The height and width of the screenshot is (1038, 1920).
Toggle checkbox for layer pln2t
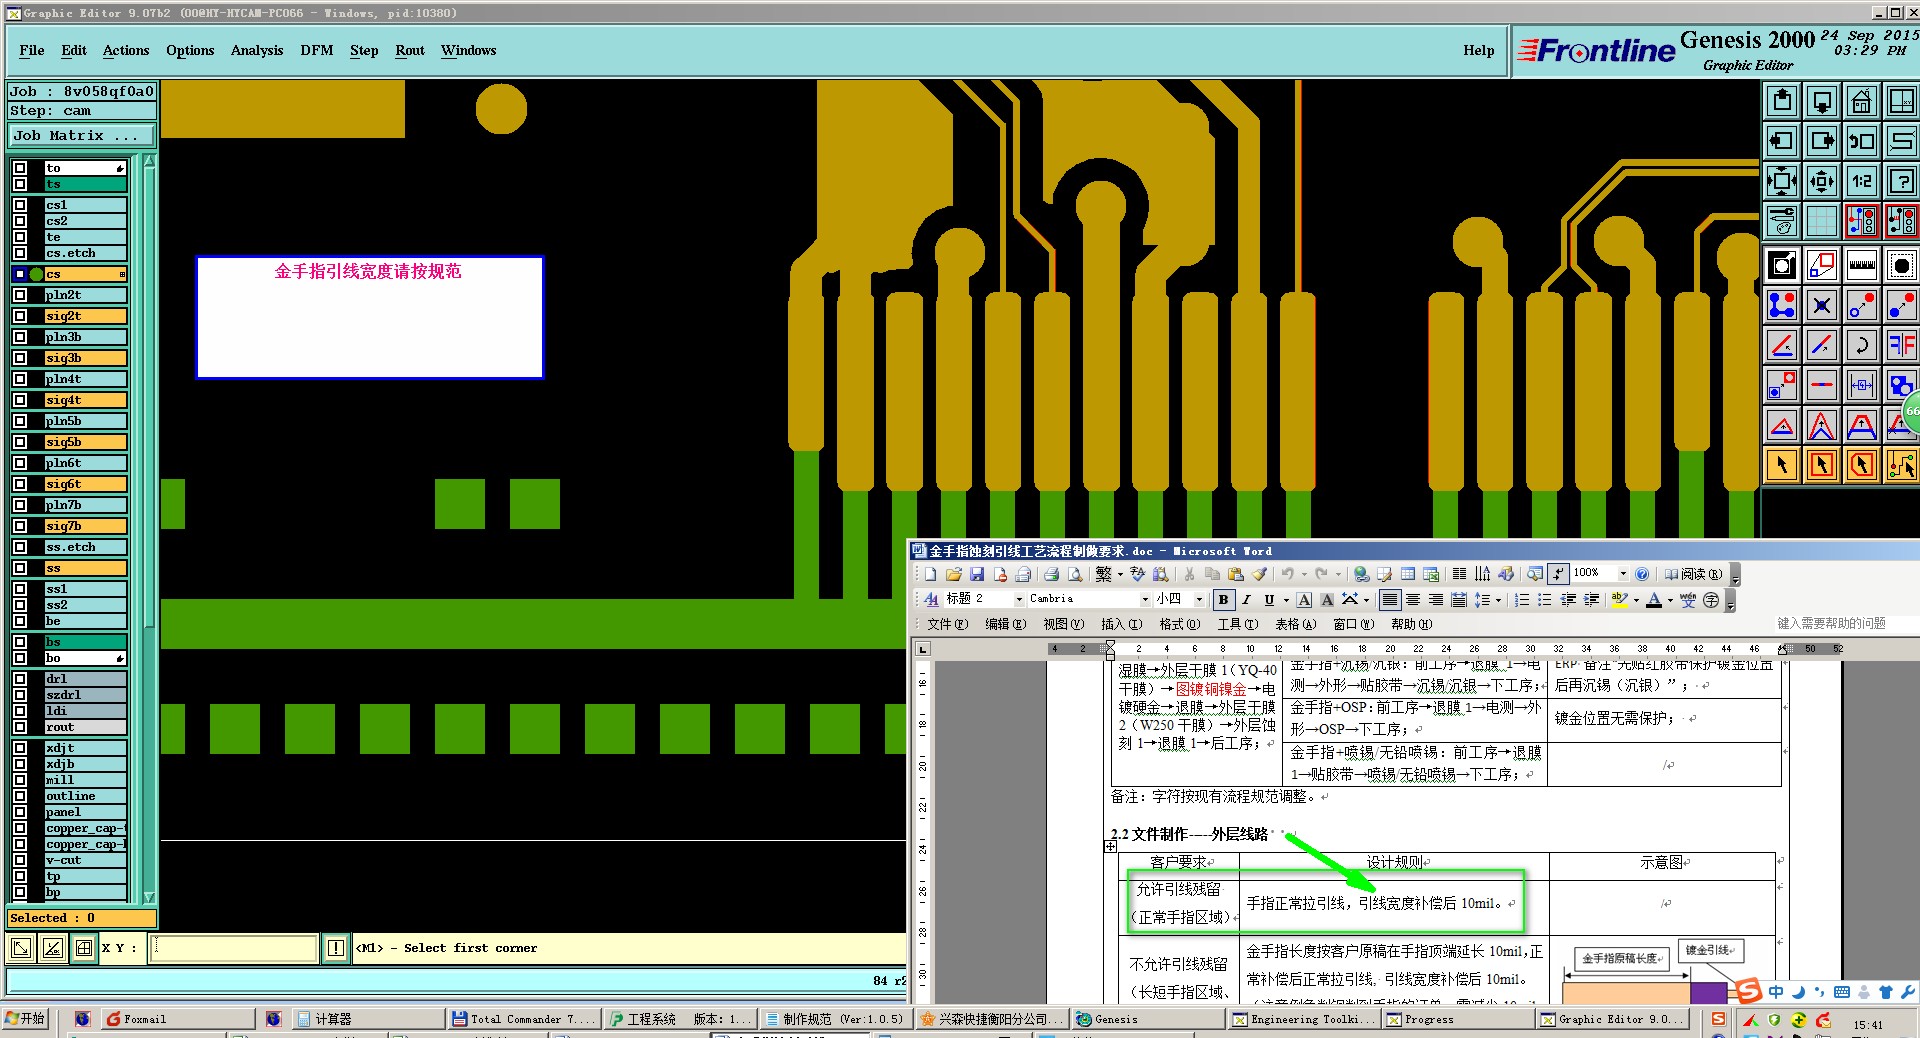click(20, 295)
